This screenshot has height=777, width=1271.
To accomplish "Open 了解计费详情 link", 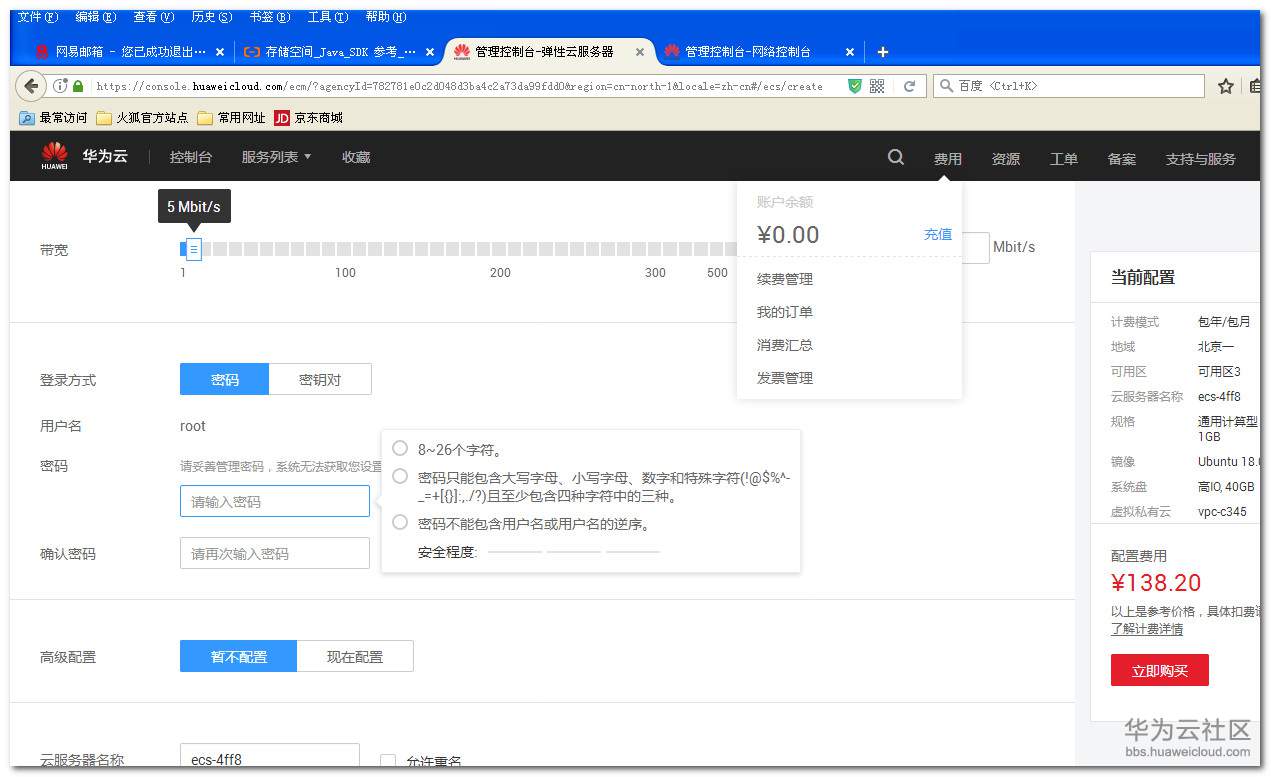I will click(1147, 629).
